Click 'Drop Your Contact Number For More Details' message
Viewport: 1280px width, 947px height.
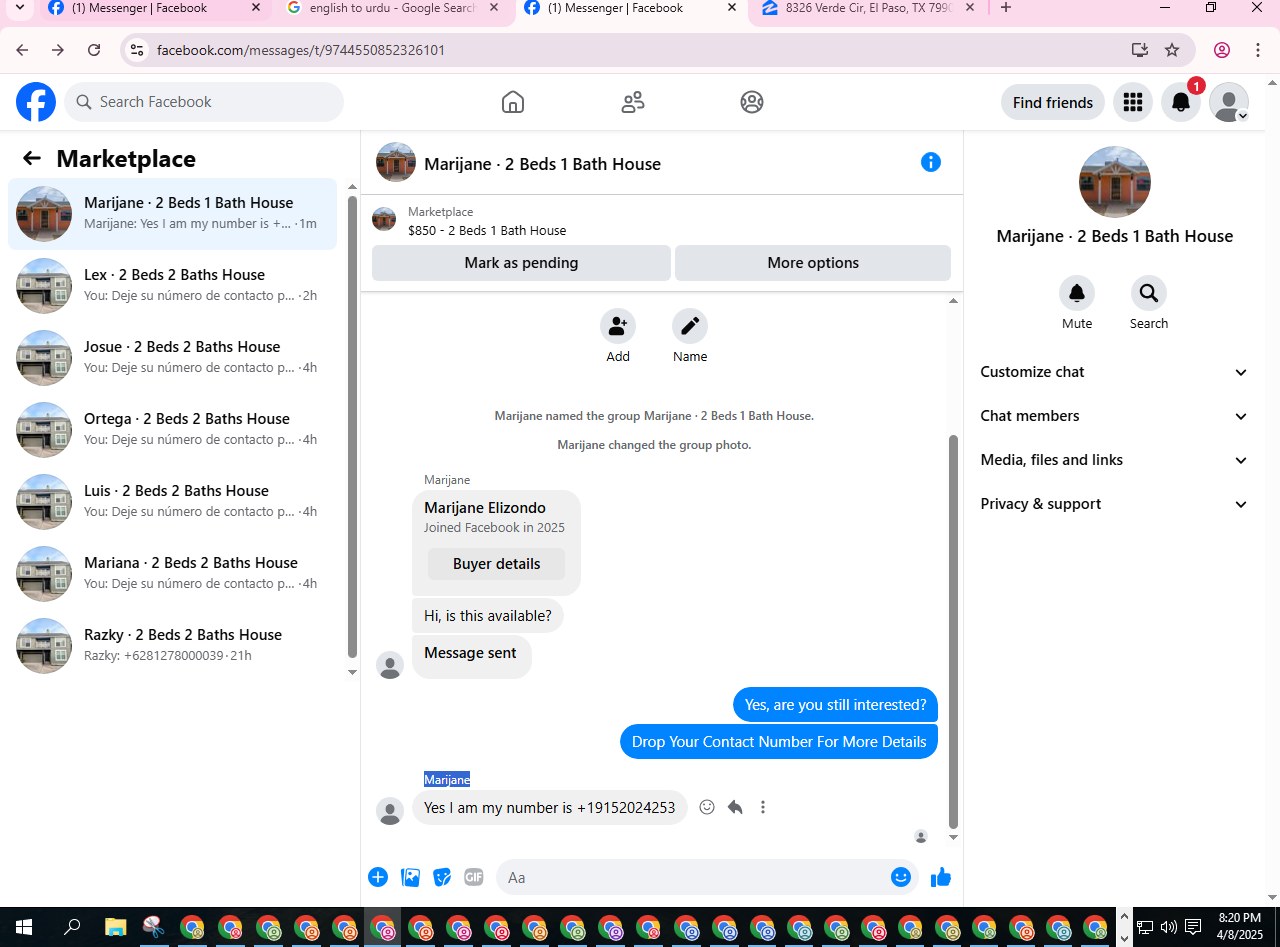[779, 742]
